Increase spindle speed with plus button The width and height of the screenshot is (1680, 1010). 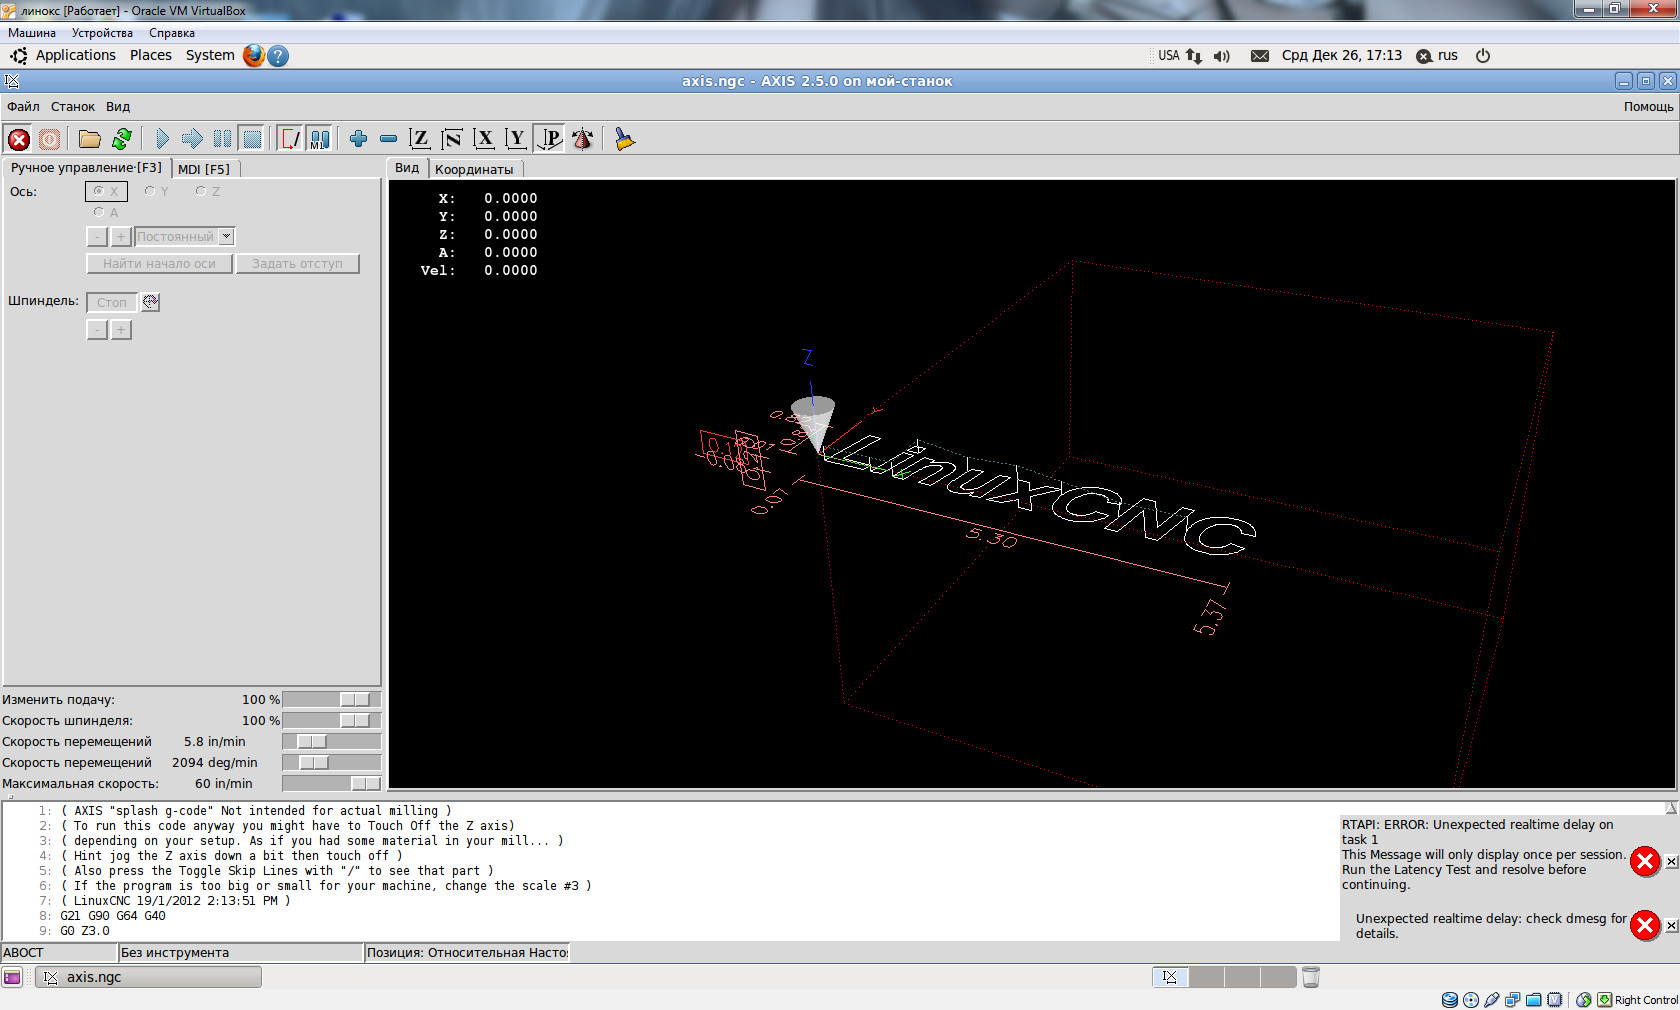121,330
